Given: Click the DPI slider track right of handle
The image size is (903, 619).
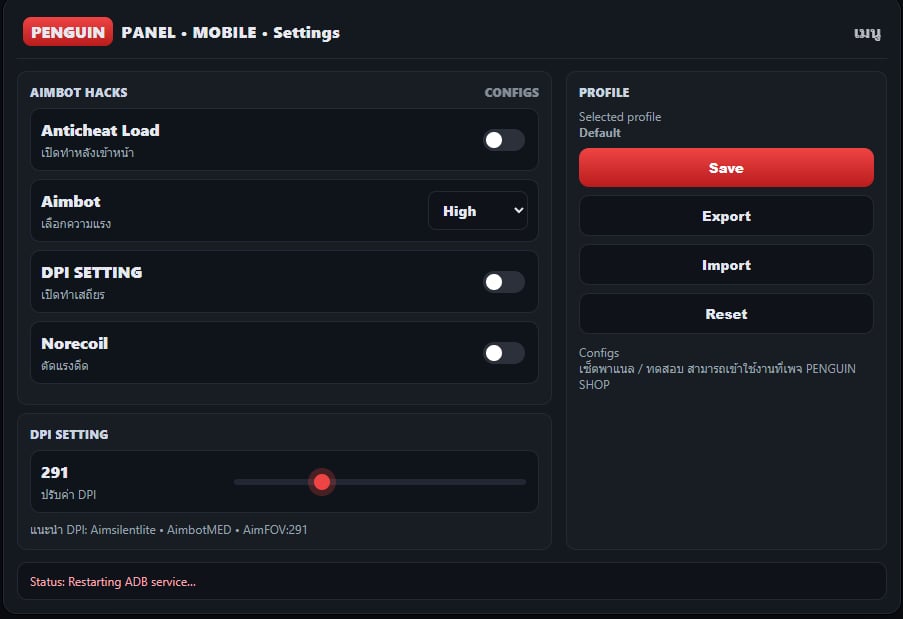Looking at the screenshot, I should (x=430, y=482).
